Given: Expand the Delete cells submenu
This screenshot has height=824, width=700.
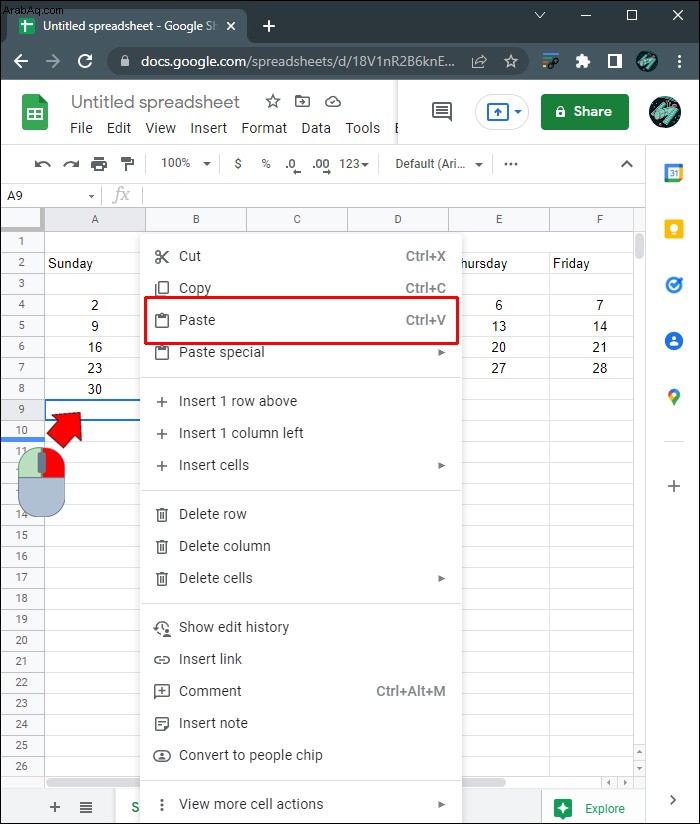Looking at the screenshot, I should (x=301, y=578).
